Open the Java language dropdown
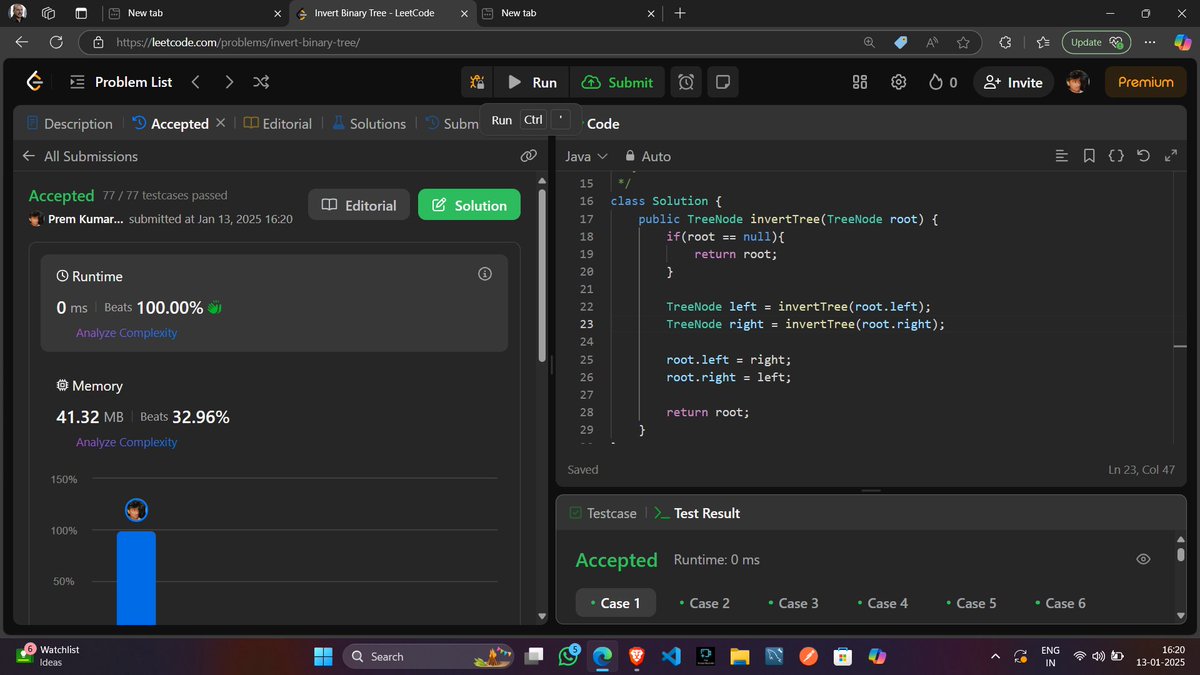 point(586,156)
